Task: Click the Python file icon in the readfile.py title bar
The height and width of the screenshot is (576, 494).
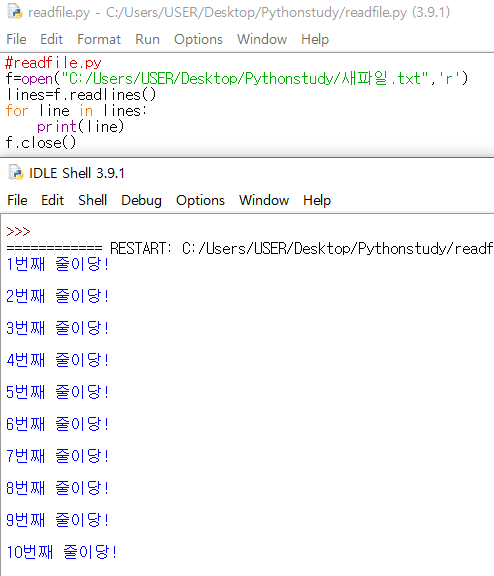Action: coord(15,11)
